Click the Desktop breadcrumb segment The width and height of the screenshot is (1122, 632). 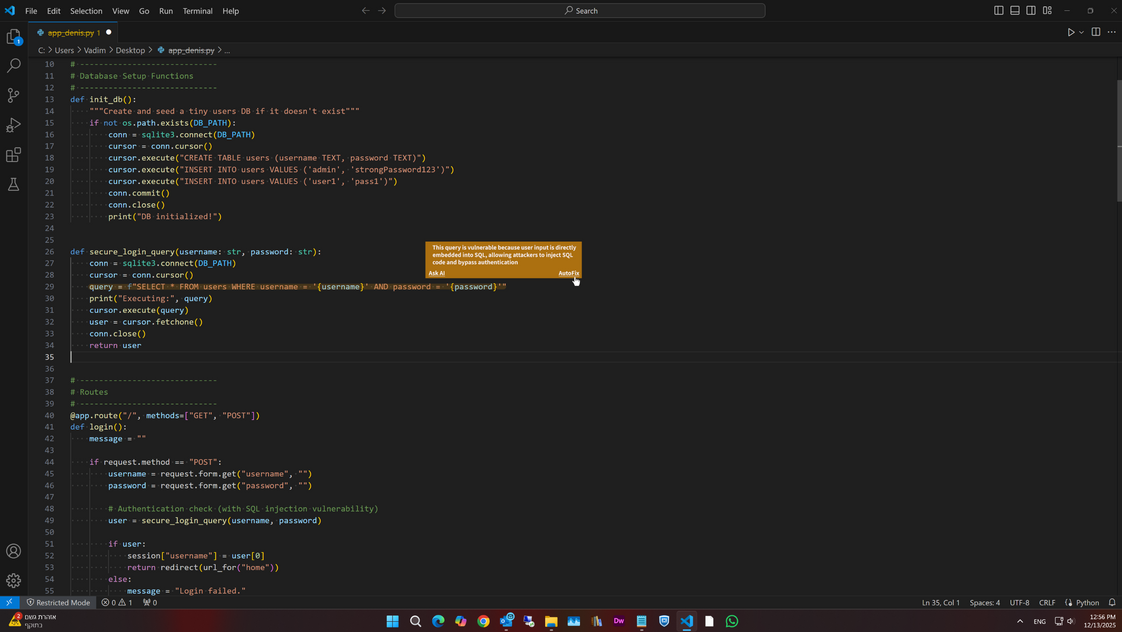(130, 50)
